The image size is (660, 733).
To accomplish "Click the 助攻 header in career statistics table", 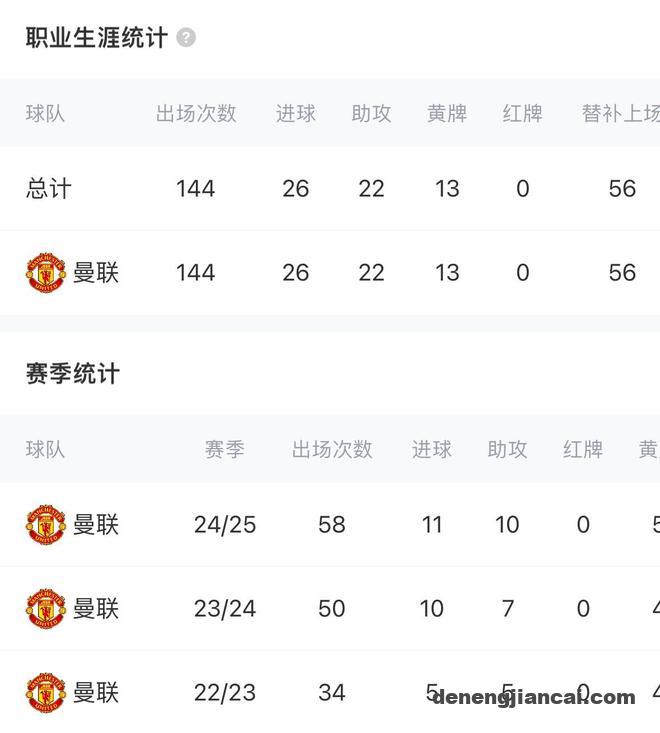I will pos(371,114).
